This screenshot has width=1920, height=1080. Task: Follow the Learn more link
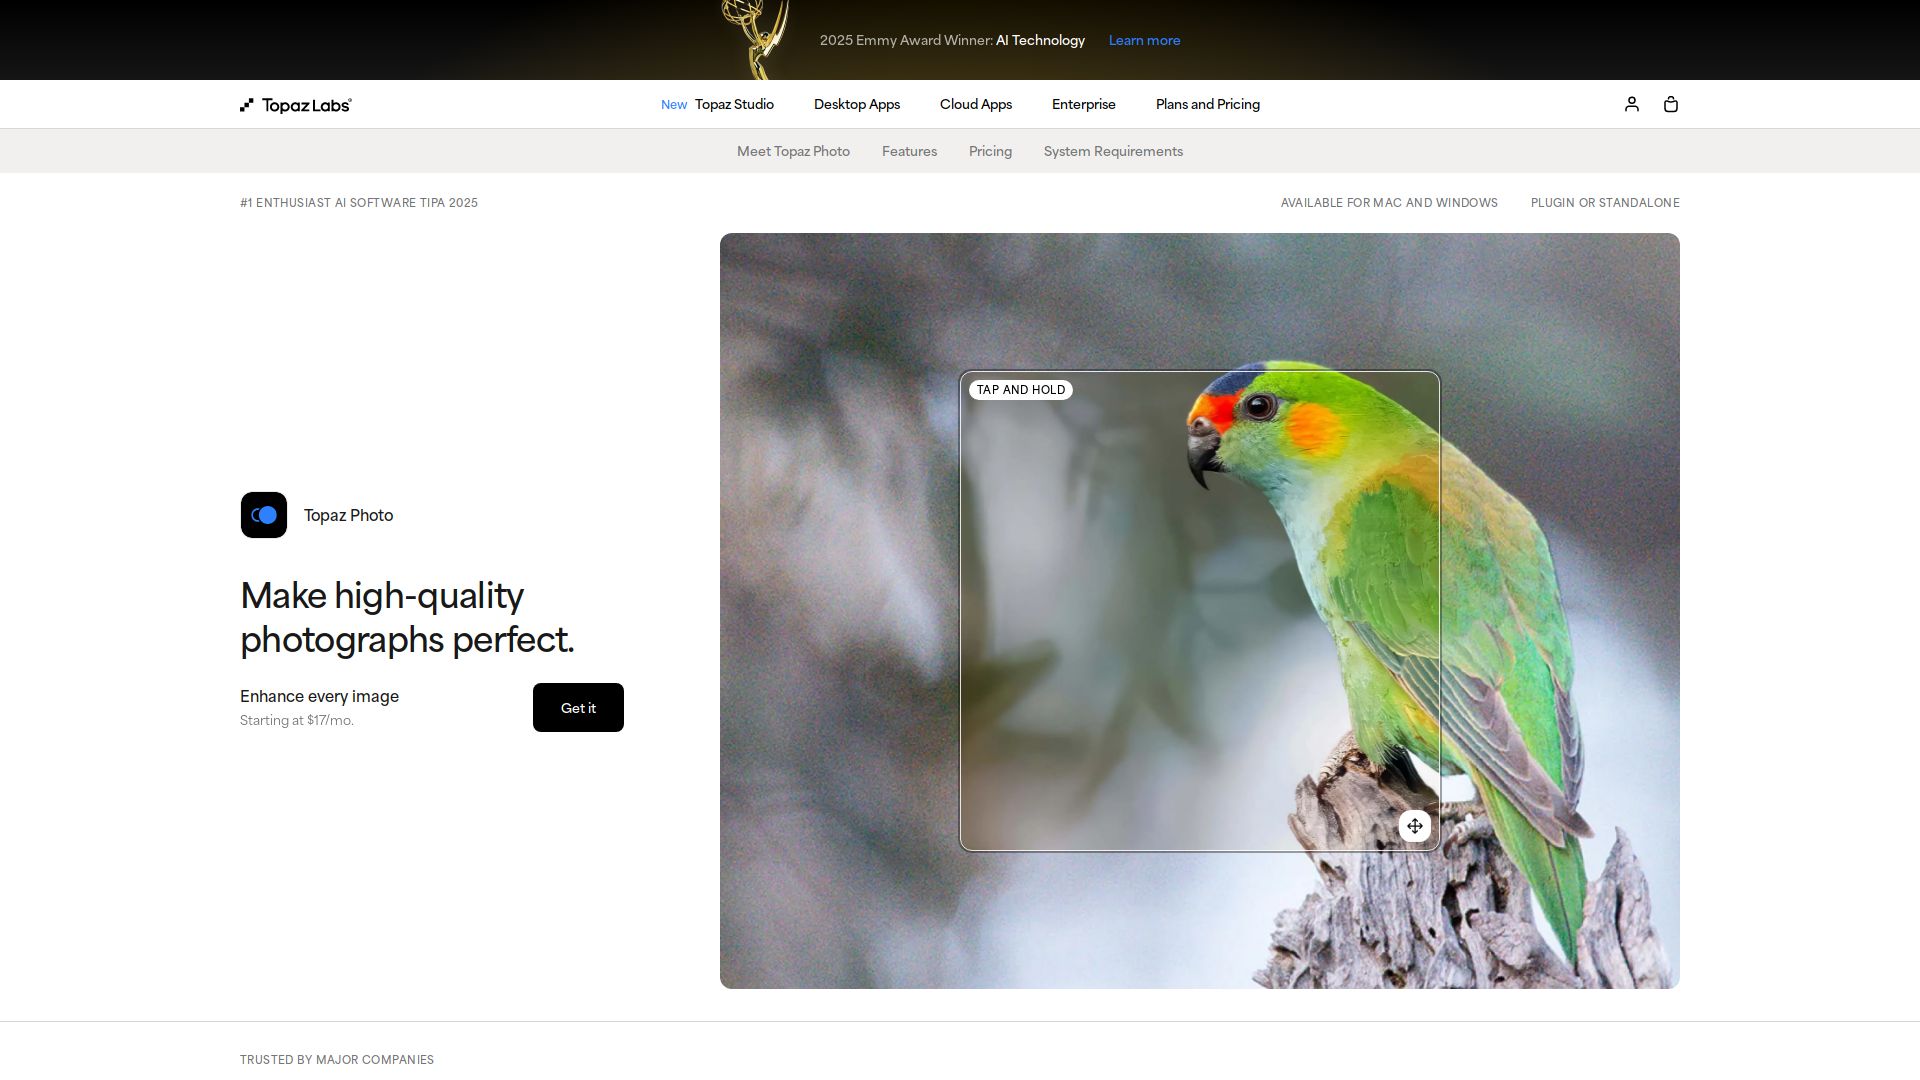coord(1144,40)
